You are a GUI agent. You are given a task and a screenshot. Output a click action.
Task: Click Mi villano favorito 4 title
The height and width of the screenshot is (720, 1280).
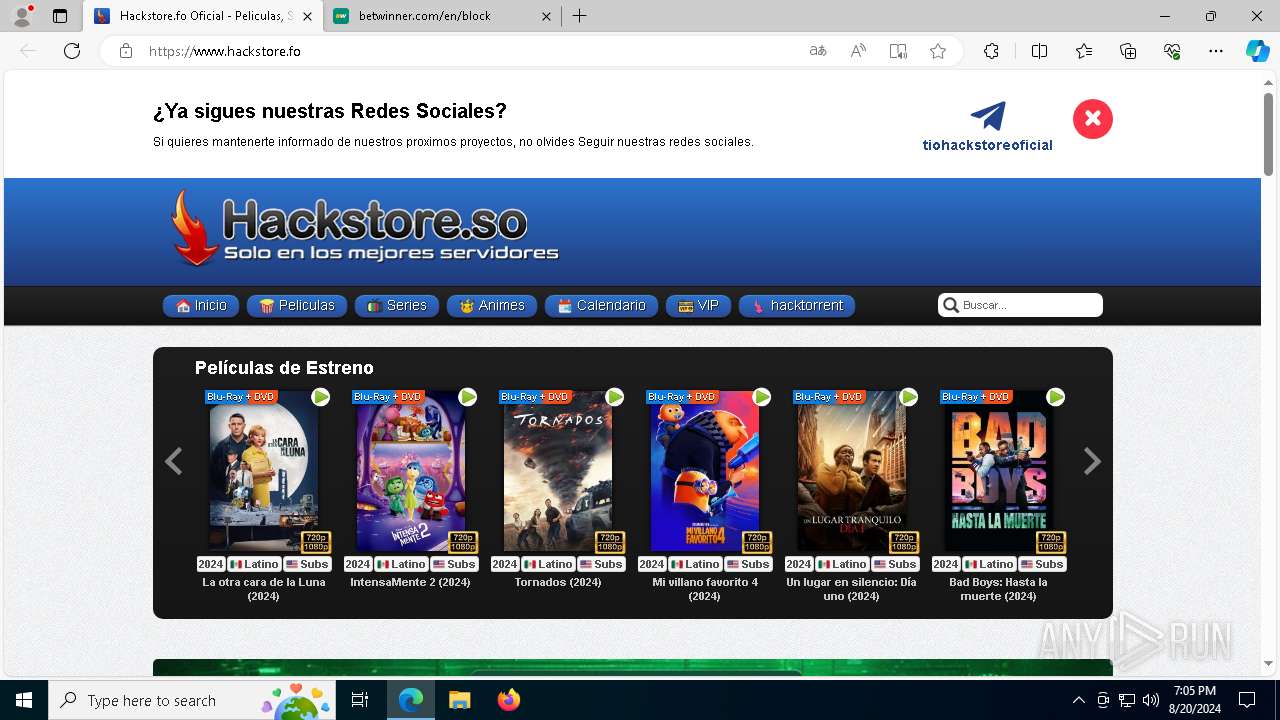(x=705, y=589)
